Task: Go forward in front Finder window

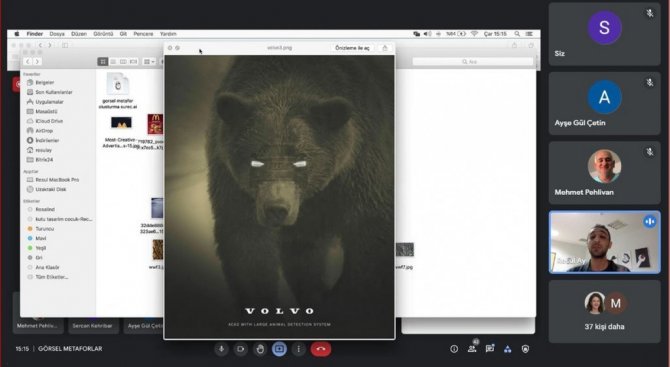Action: coord(37,62)
